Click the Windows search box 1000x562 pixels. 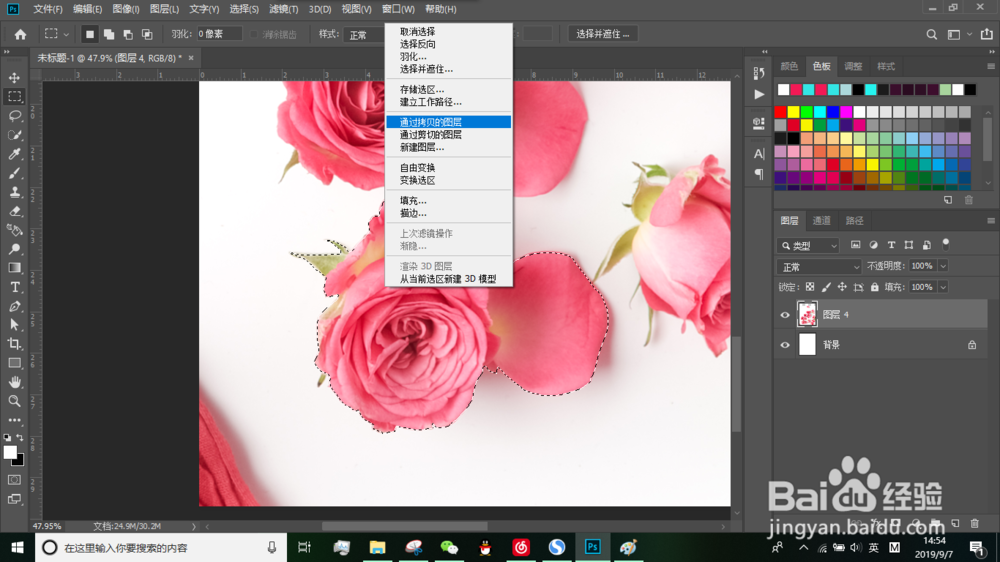point(161,548)
